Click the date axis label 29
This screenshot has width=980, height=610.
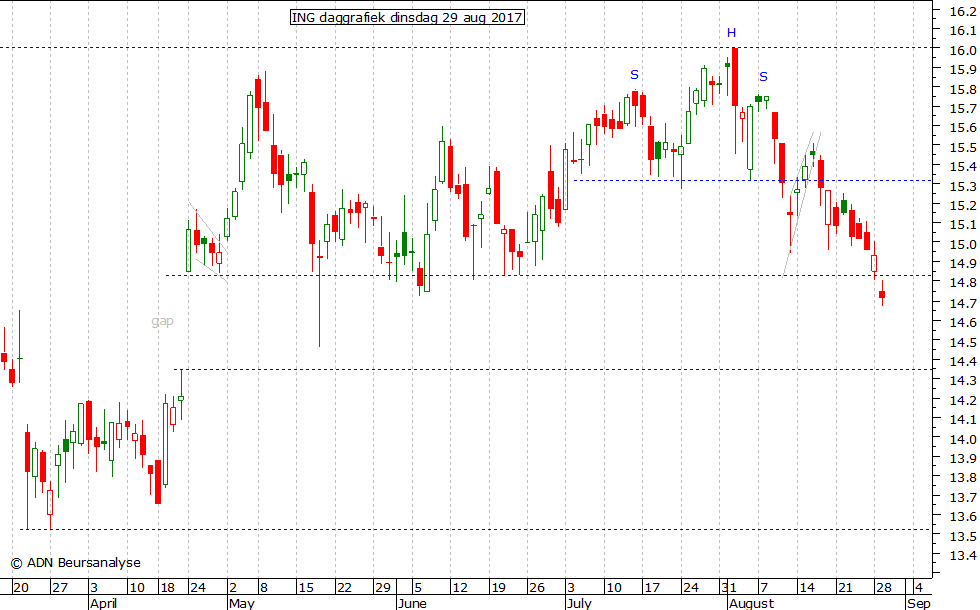pyautogui.click(x=382, y=588)
